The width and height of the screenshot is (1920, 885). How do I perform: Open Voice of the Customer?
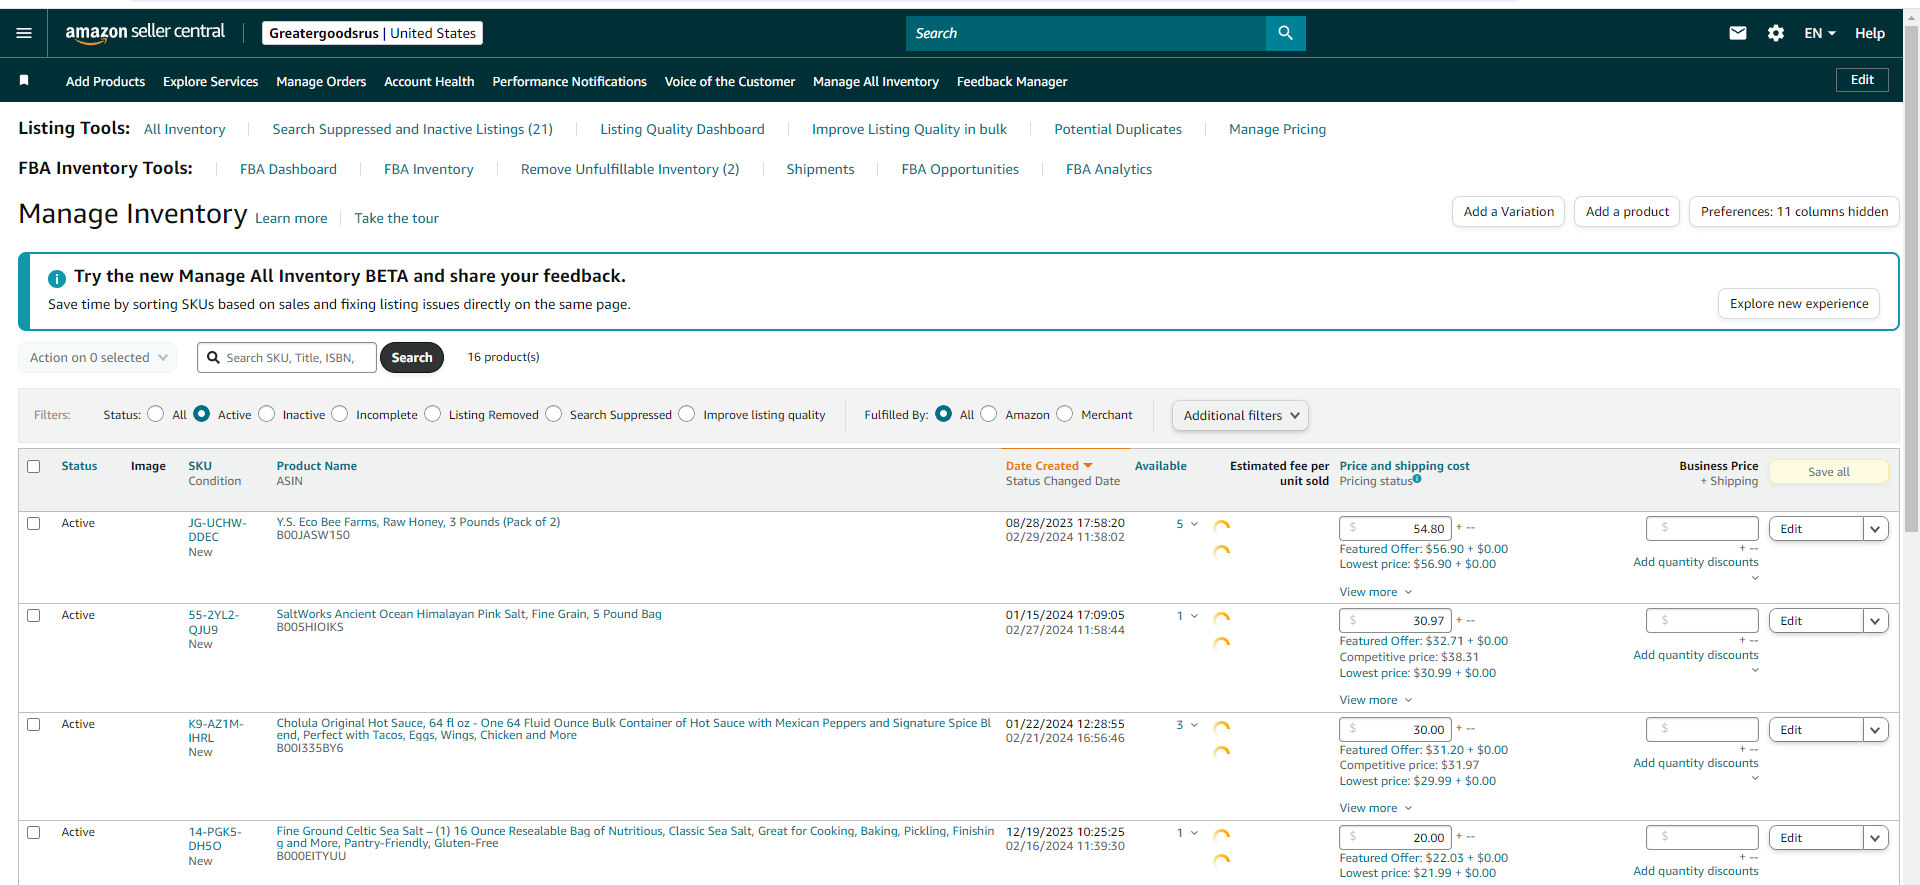pyautogui.click(x=730, y=81)
